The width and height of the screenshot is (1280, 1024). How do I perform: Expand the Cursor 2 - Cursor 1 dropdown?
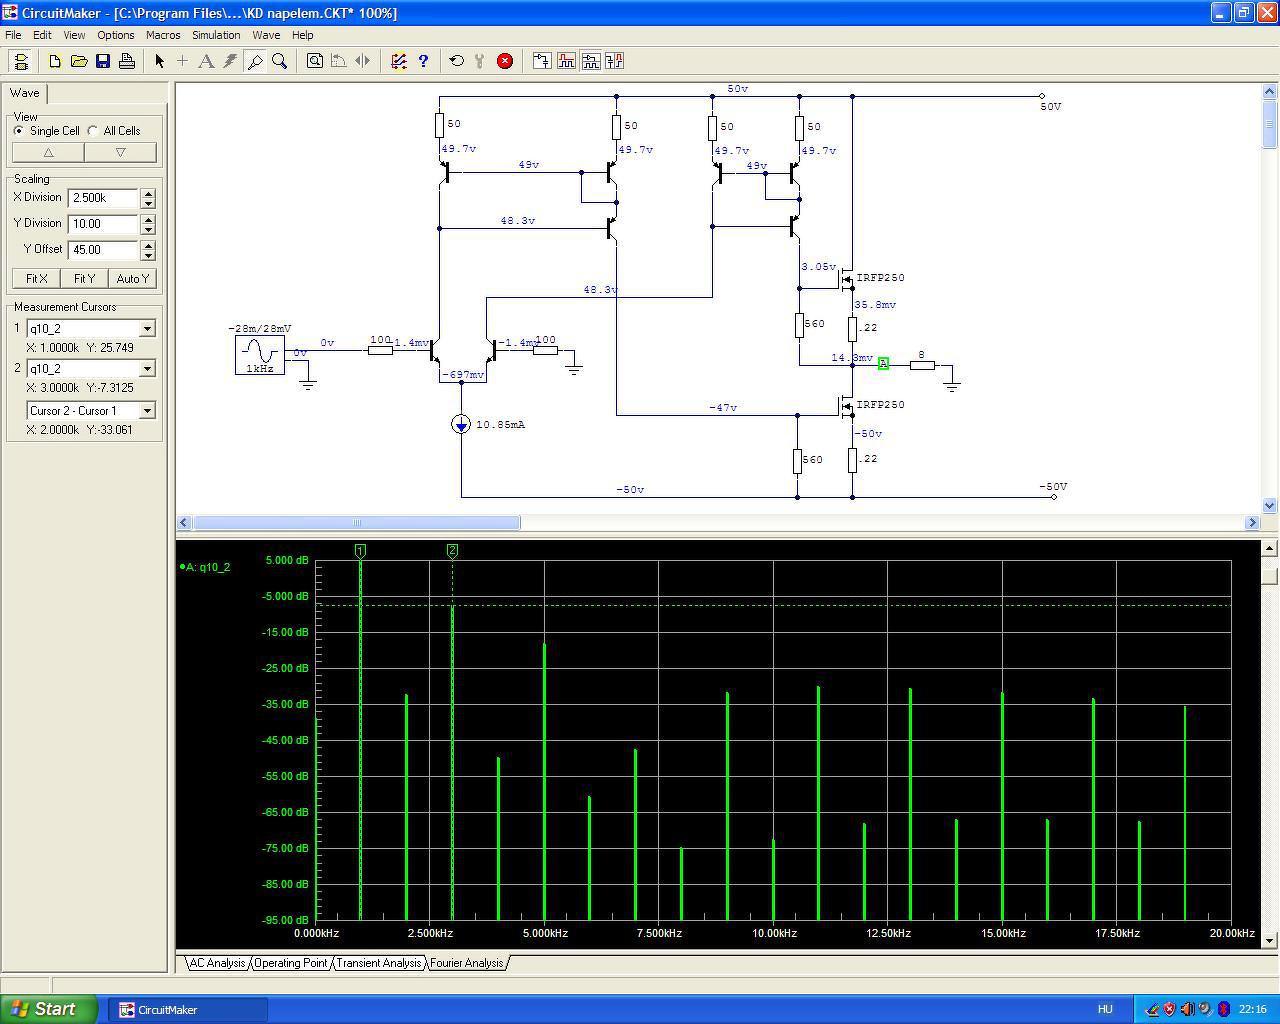coord(147,411)
